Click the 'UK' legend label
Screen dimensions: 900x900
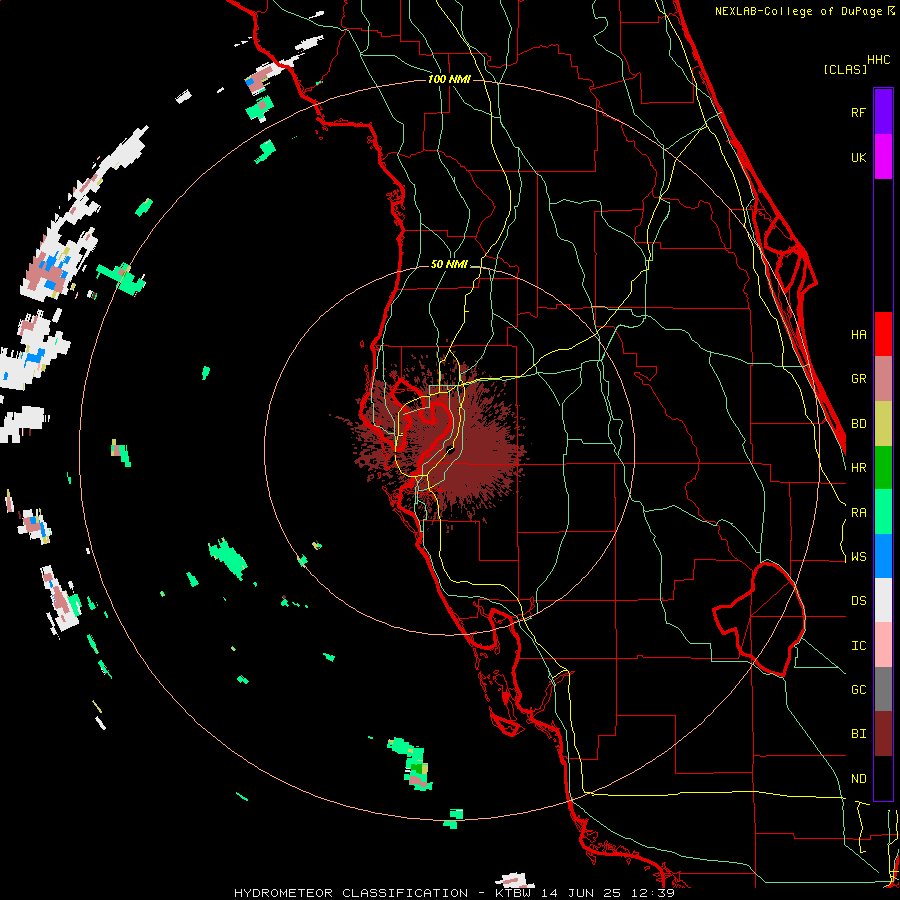click(x=858, y=157)
